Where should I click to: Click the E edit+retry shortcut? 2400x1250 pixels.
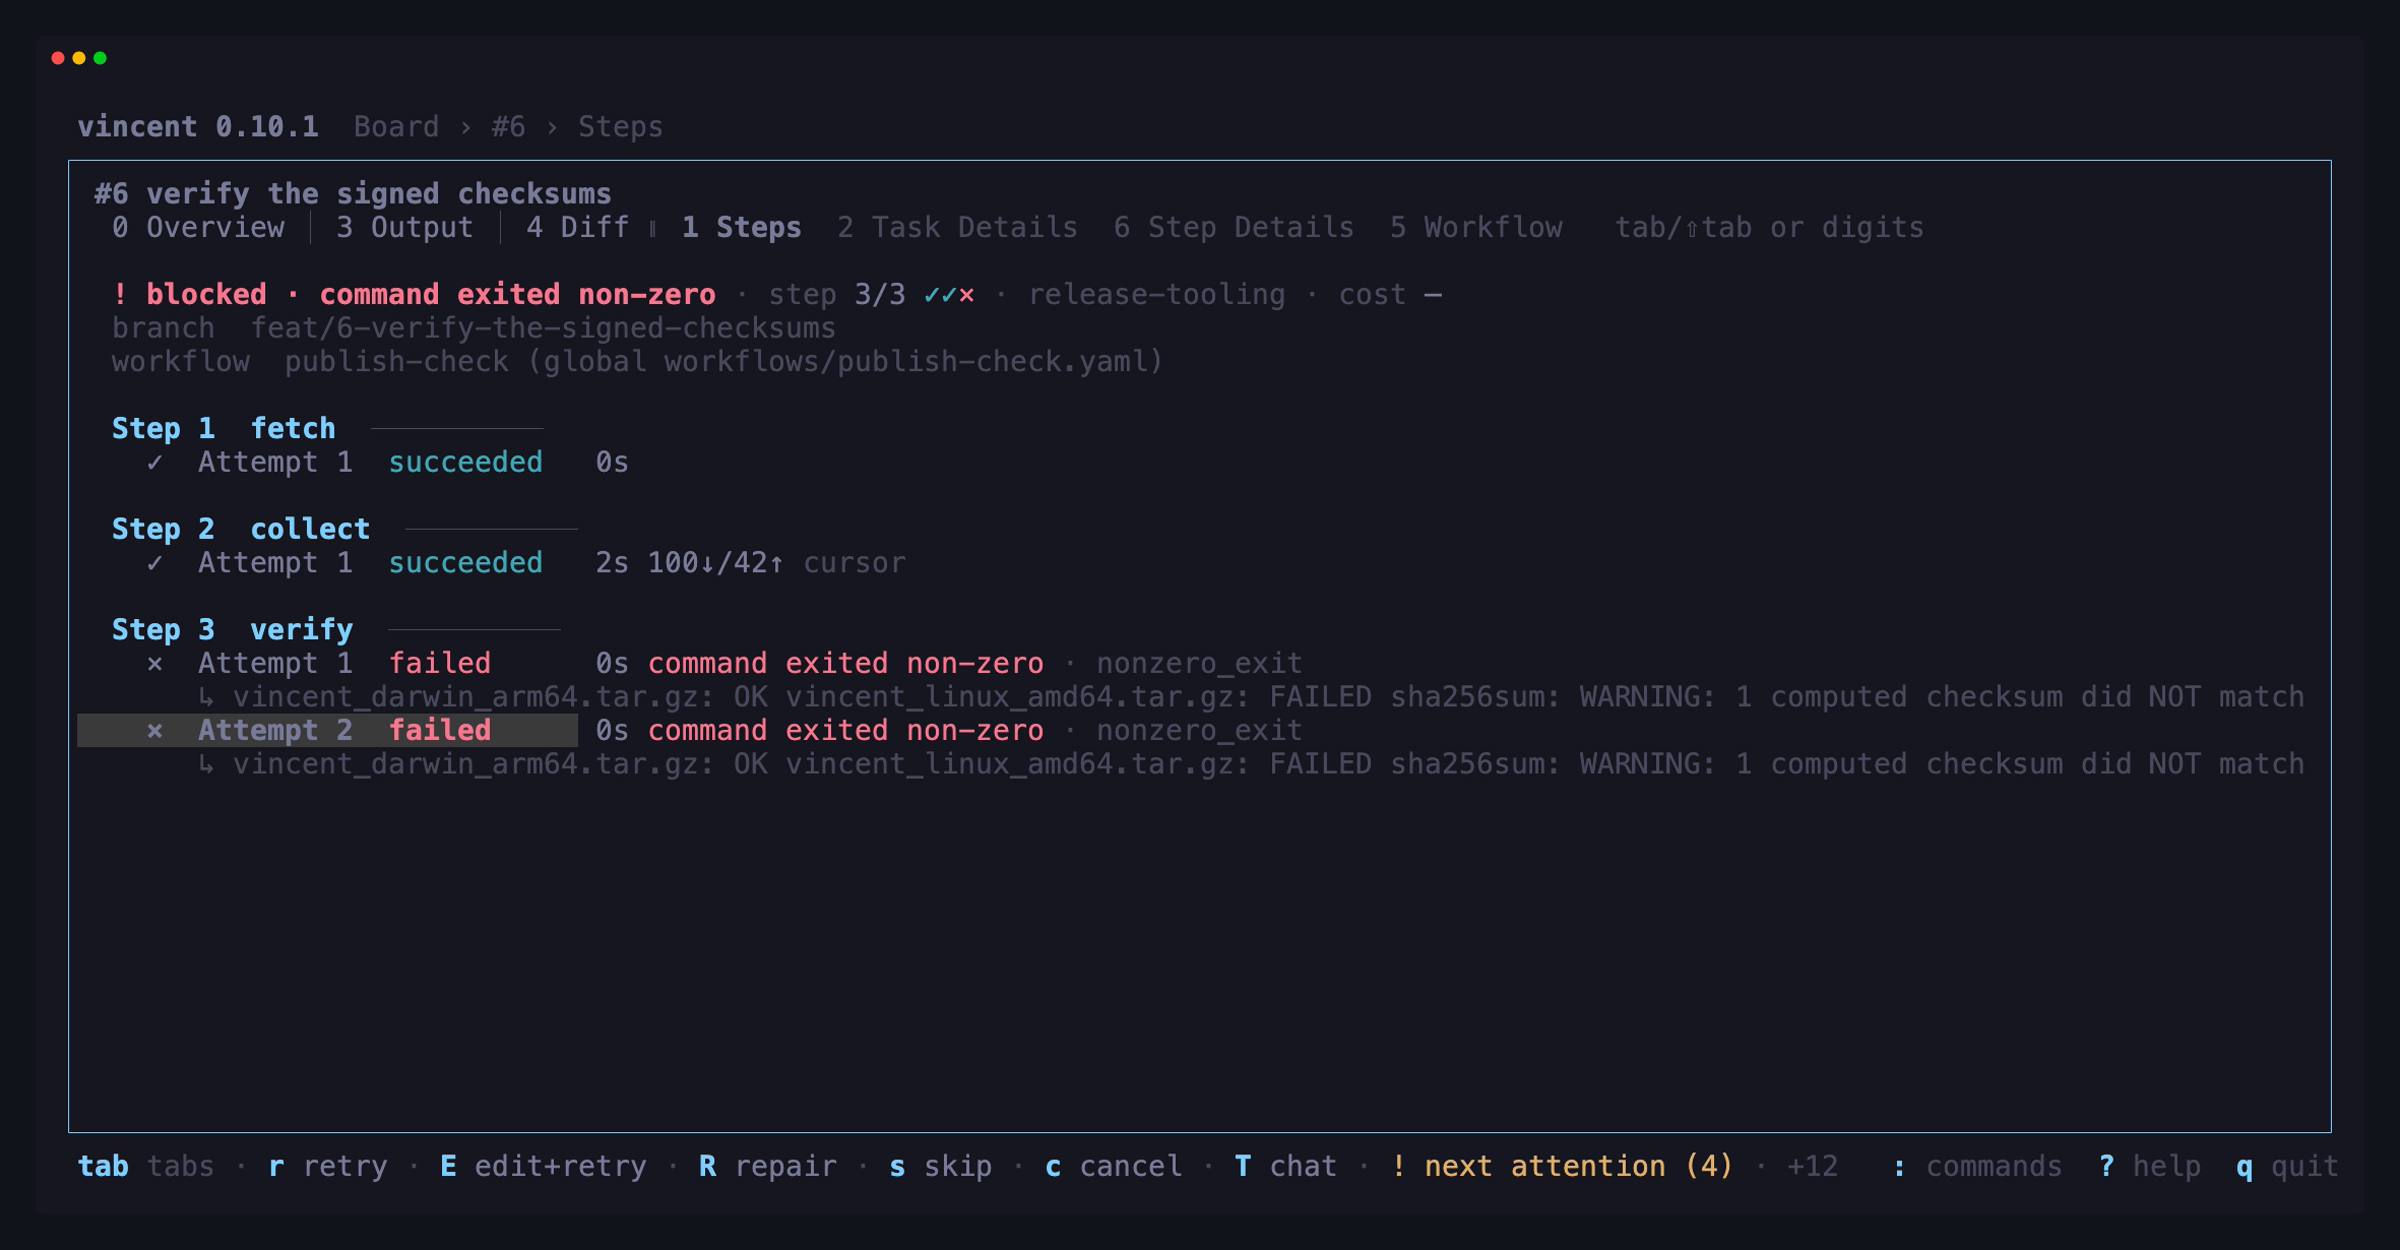pyautogui.click(x=543, y=1166)
